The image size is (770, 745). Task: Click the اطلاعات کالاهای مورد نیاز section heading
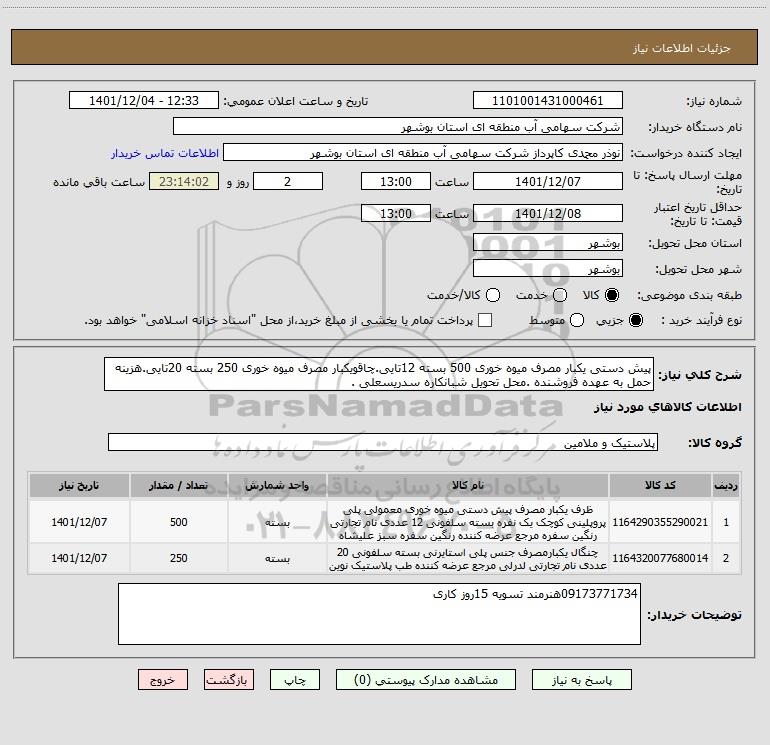(667, 407)
